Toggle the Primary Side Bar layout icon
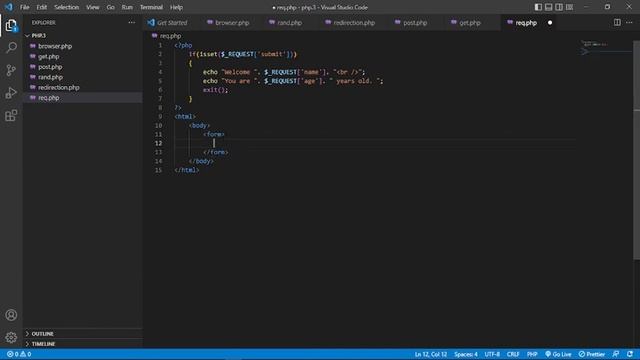Viewport: 640px width, 360px height. (538, 7)
